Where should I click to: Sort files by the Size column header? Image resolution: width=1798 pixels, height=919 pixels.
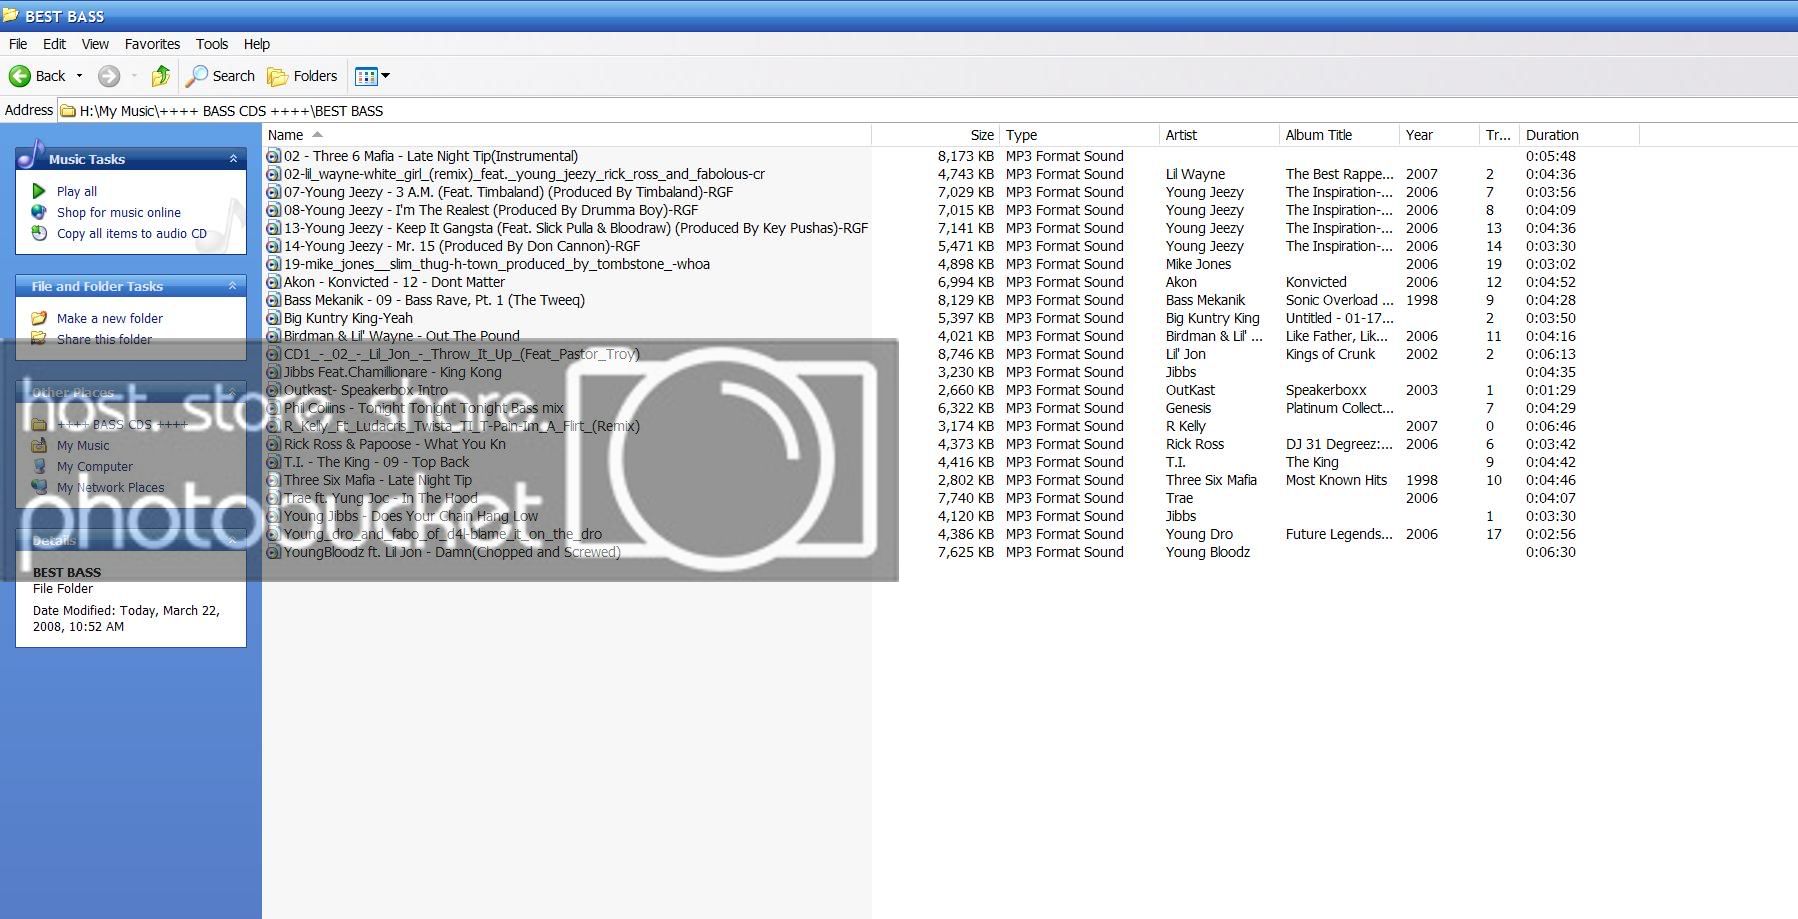pos(935,135)
